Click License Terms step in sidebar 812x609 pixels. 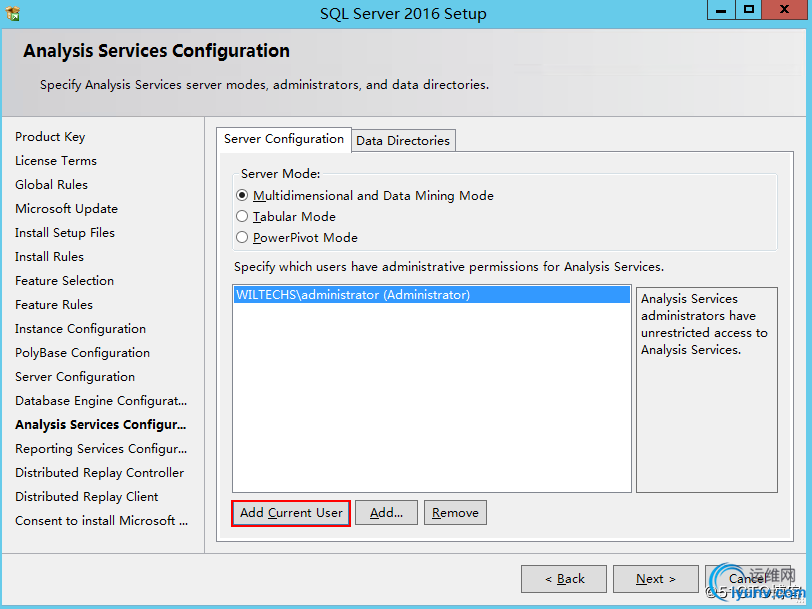pyautogui.click(x=56, y=161)
